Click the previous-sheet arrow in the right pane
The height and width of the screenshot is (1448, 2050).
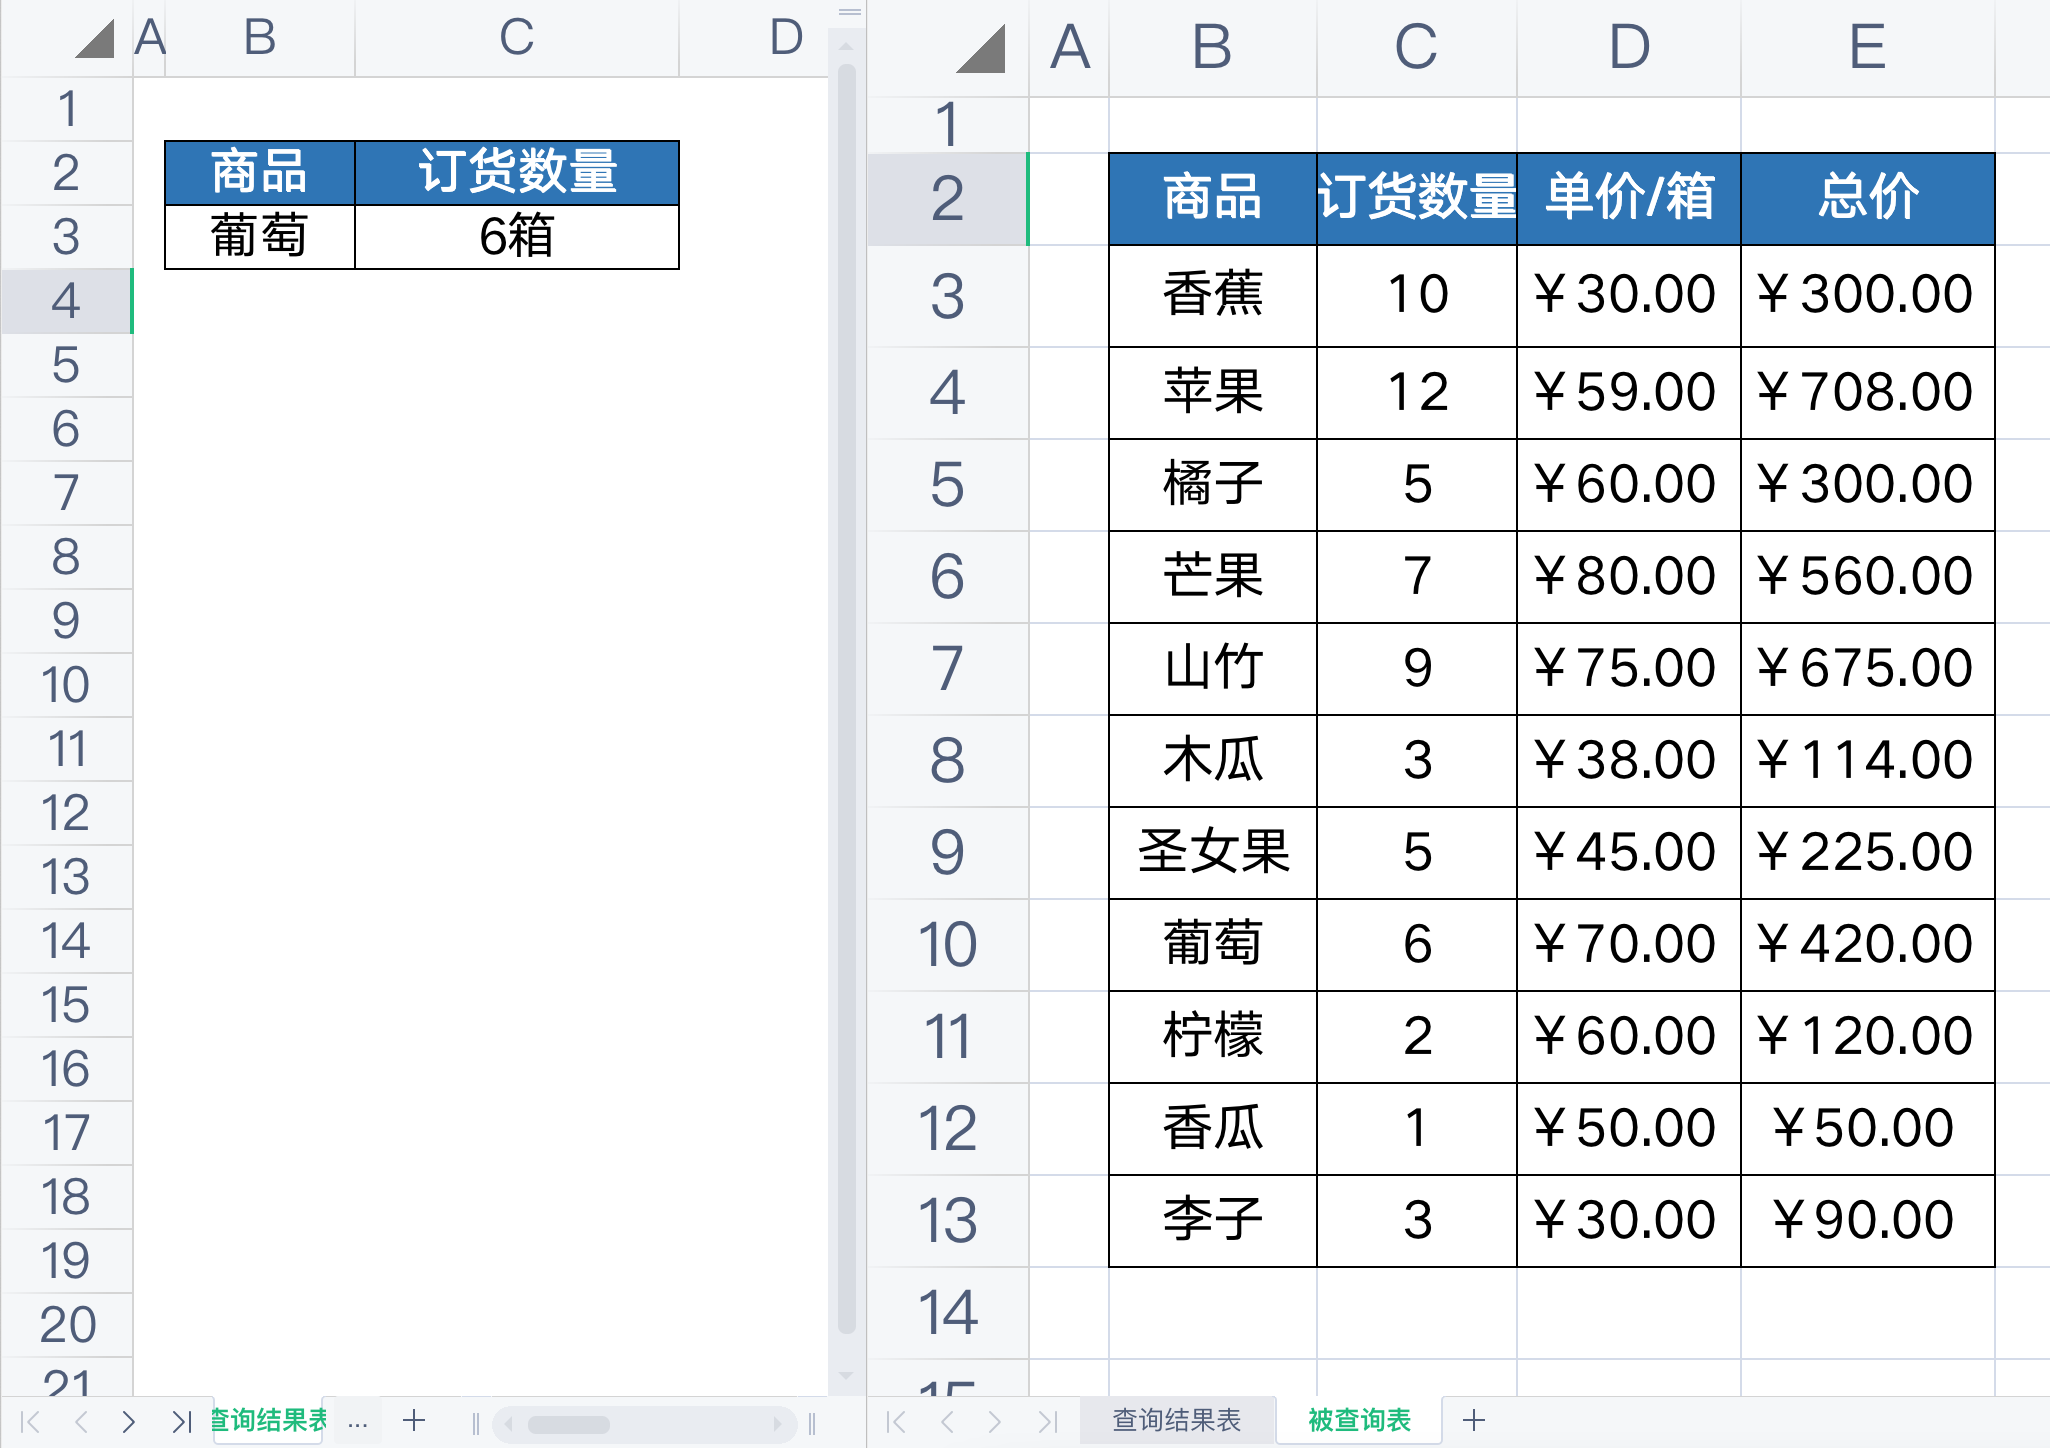coord(948,1421)
